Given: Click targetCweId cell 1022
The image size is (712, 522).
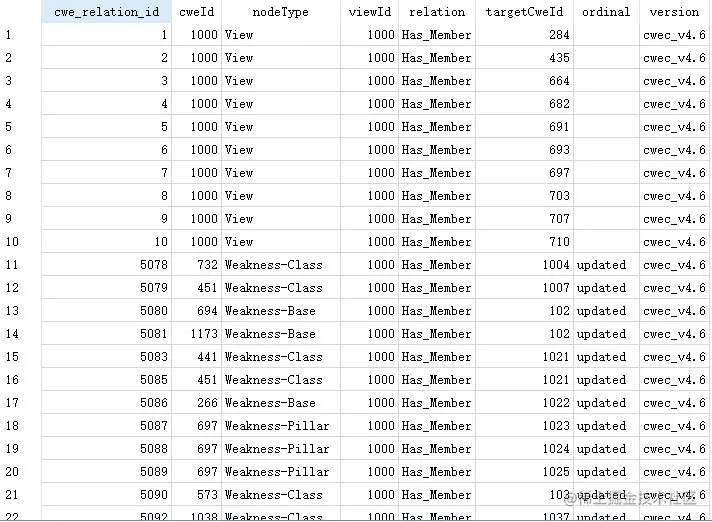Looking at the screenshot, I should tap(524, 403).
